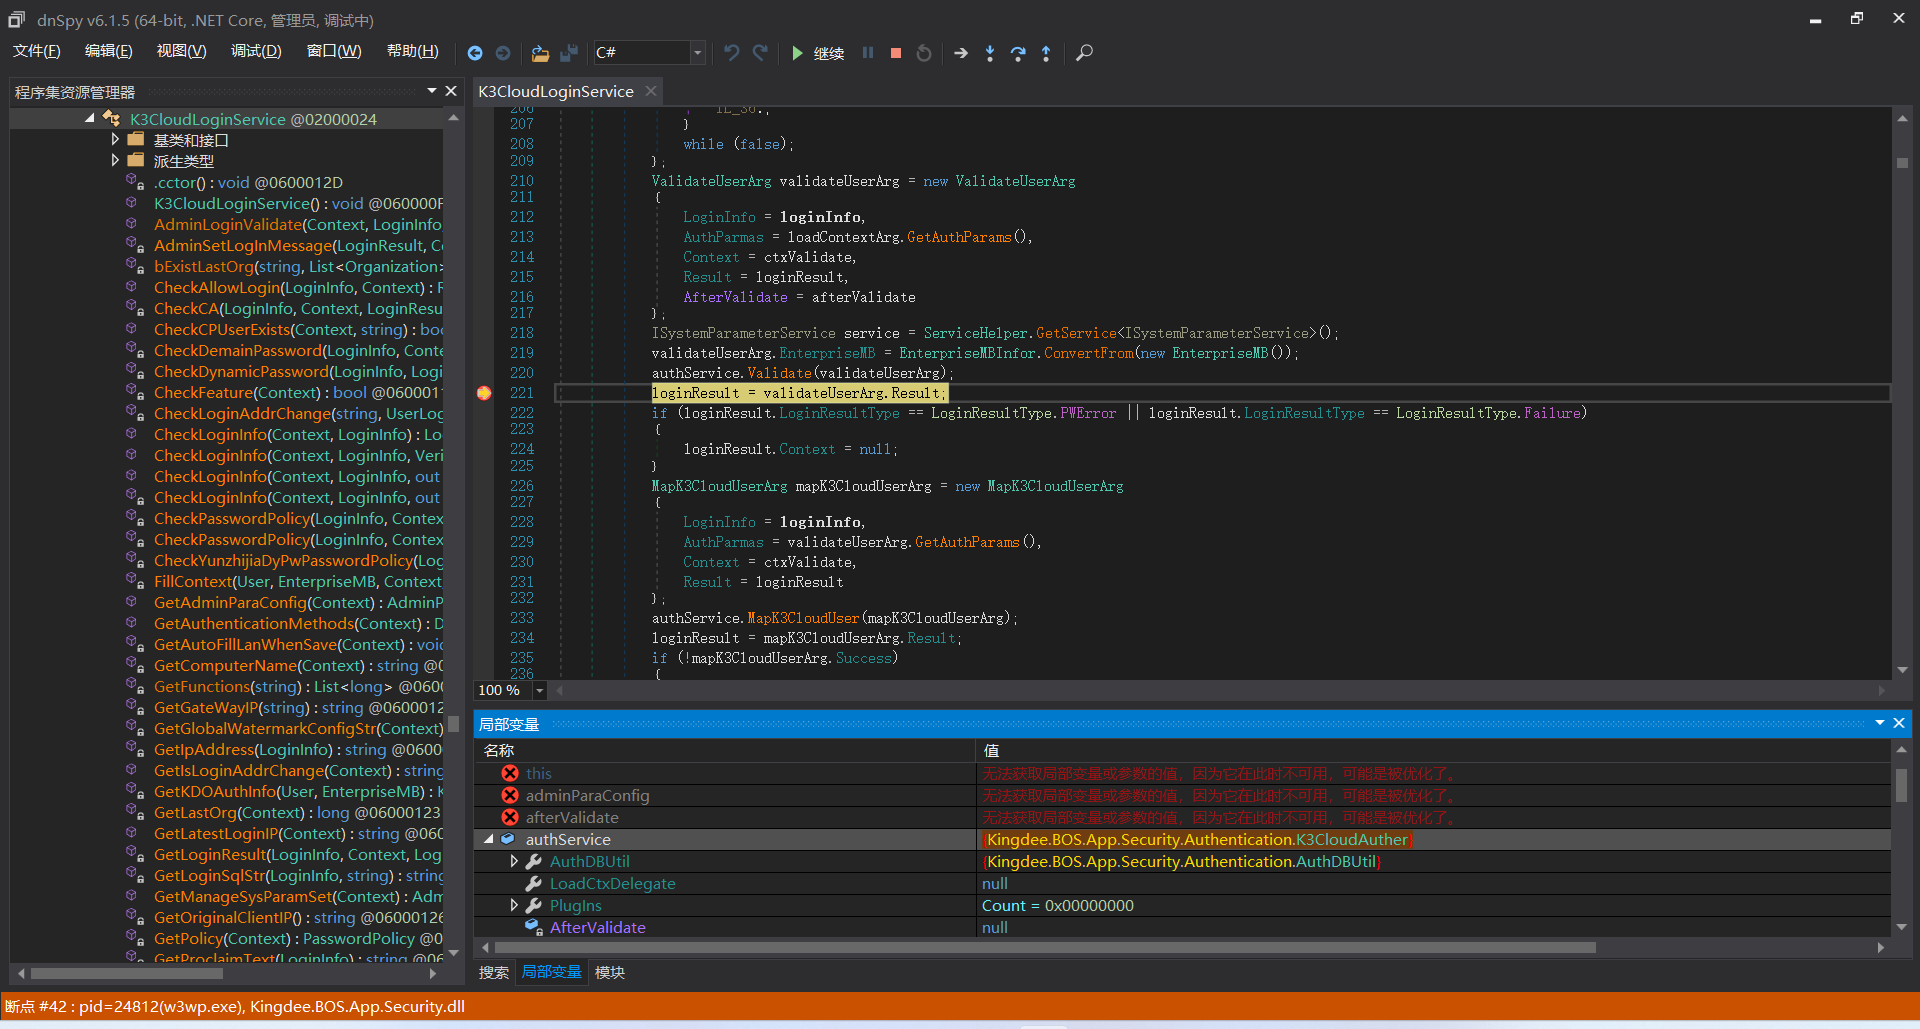1920x1029 pixels.
Task: Click the Step Over icon
Action: point(1018,53)
